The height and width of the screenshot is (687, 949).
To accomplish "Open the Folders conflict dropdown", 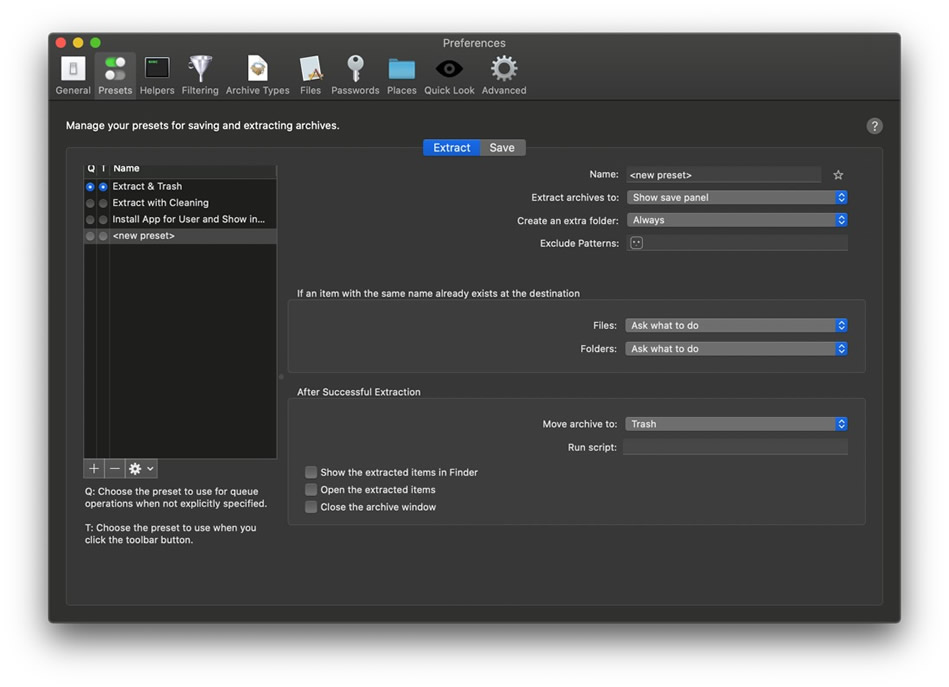I will coord(736,349).
